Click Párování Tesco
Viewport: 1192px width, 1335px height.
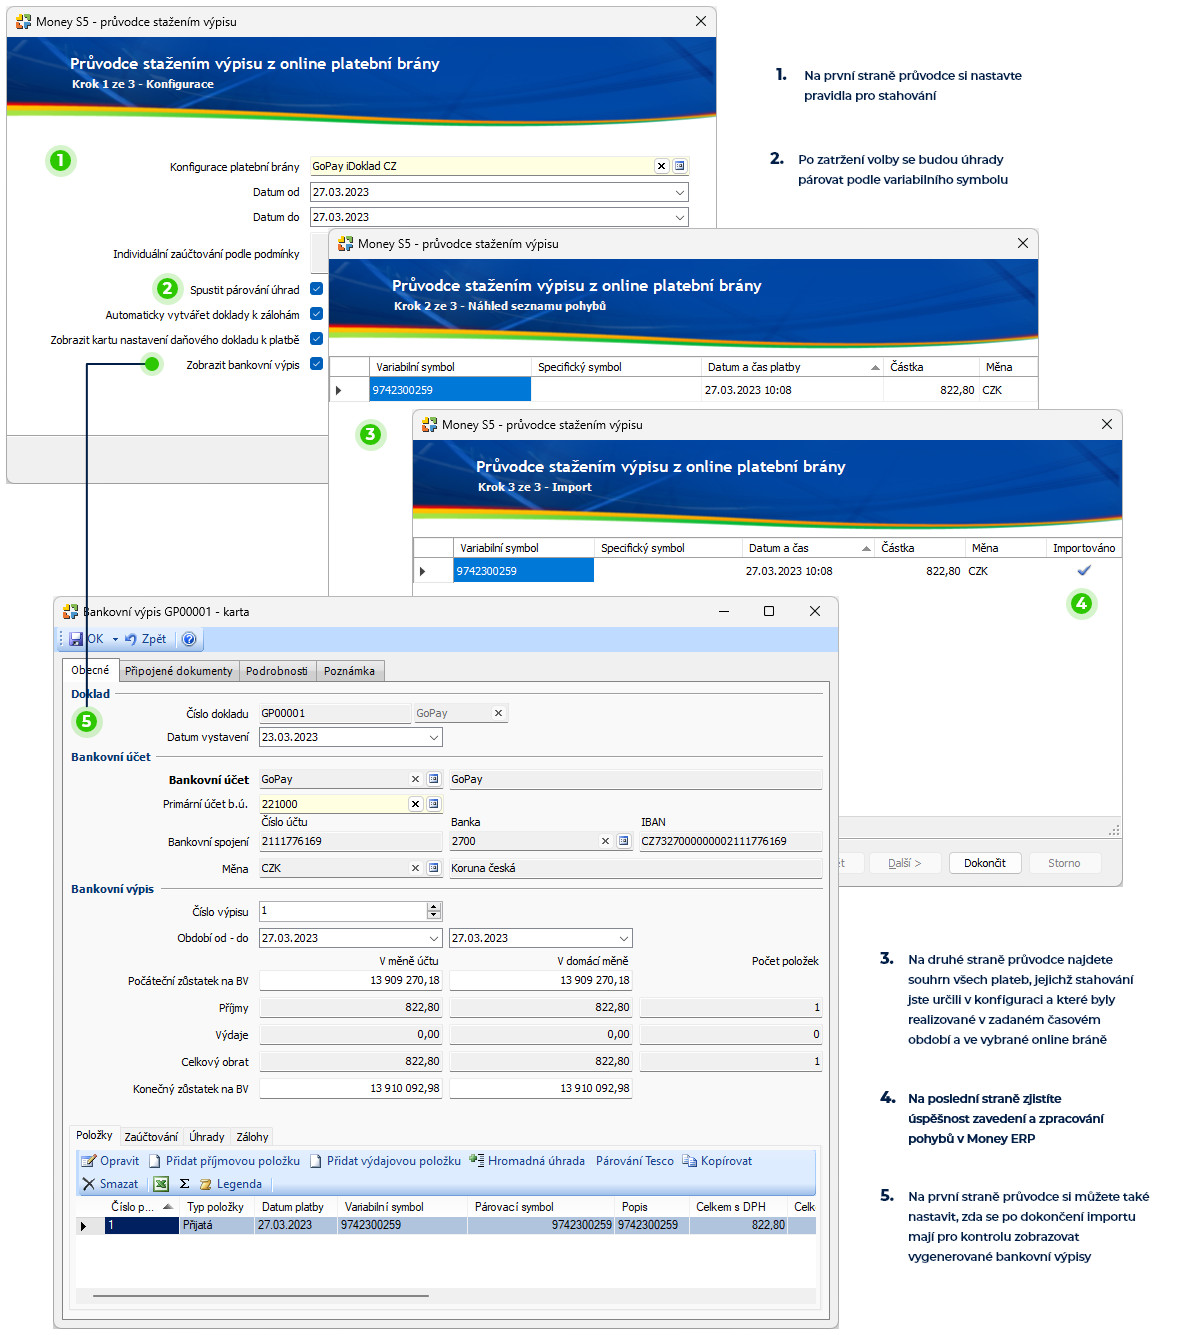(x=635, y=1161)
